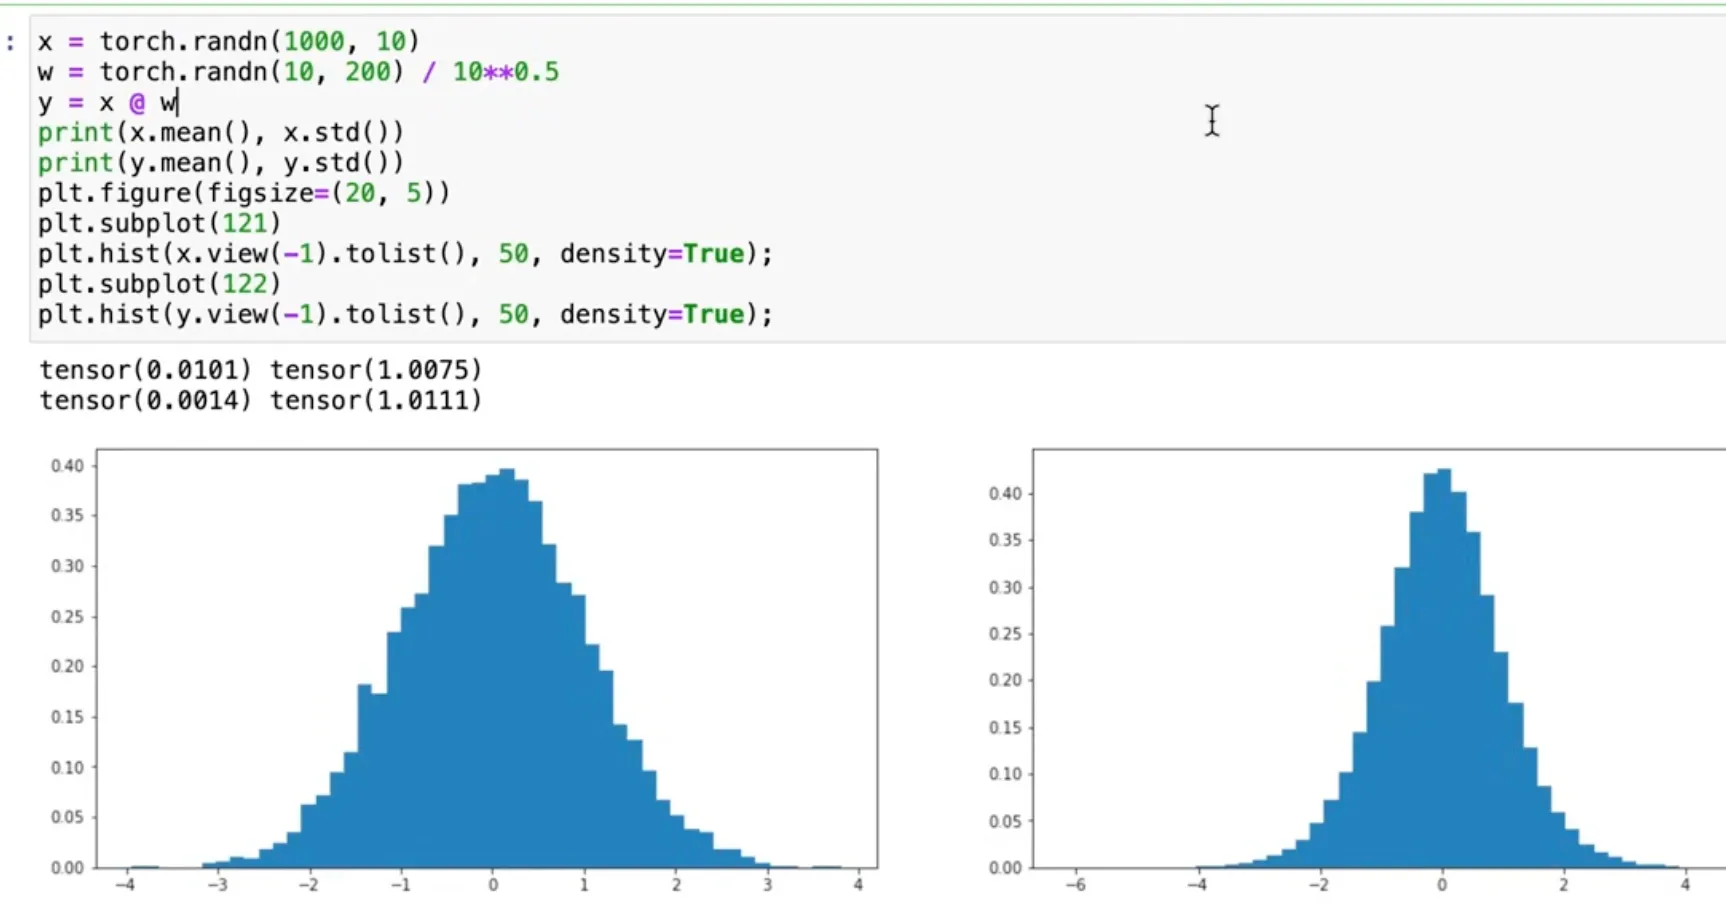Click the 0 tick label under the left histogram
This screenshot has width=1726, height=904.
pyautogui.click(x=492, y=884)
